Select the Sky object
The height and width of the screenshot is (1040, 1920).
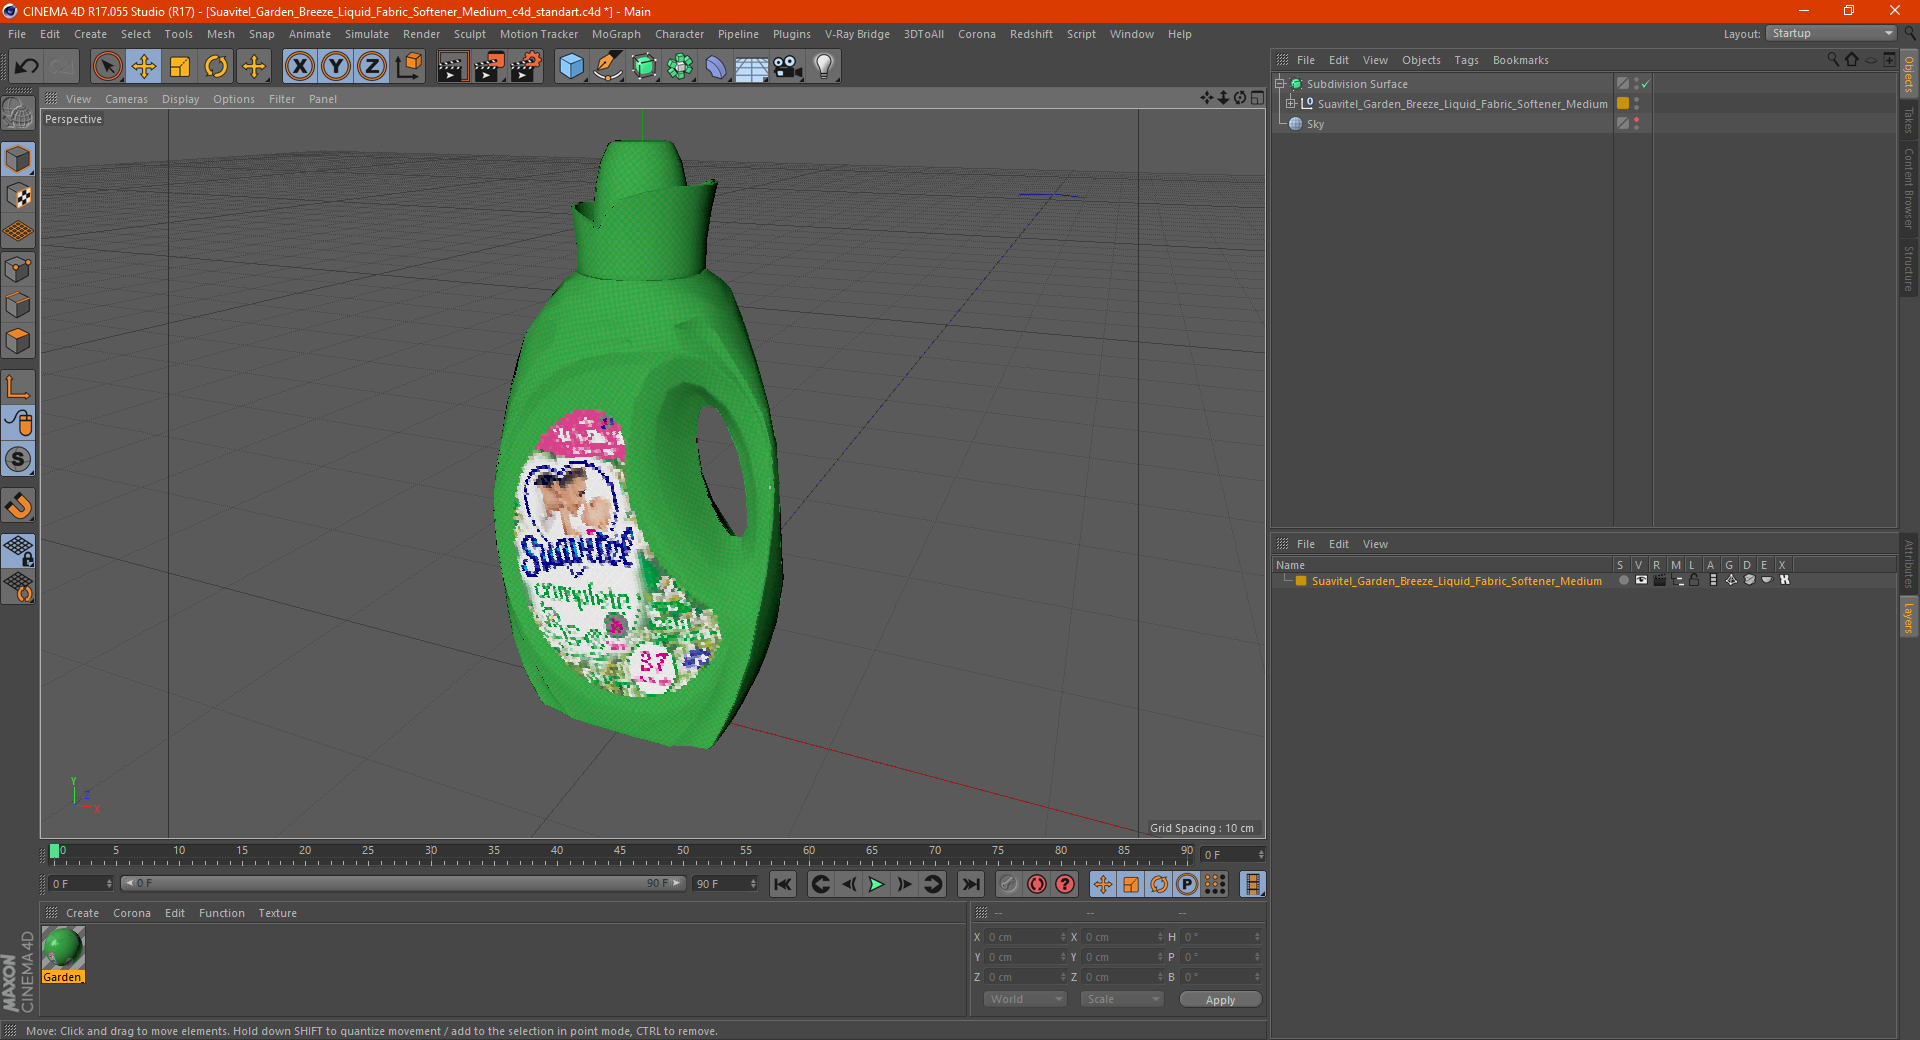pos(1315,124)
